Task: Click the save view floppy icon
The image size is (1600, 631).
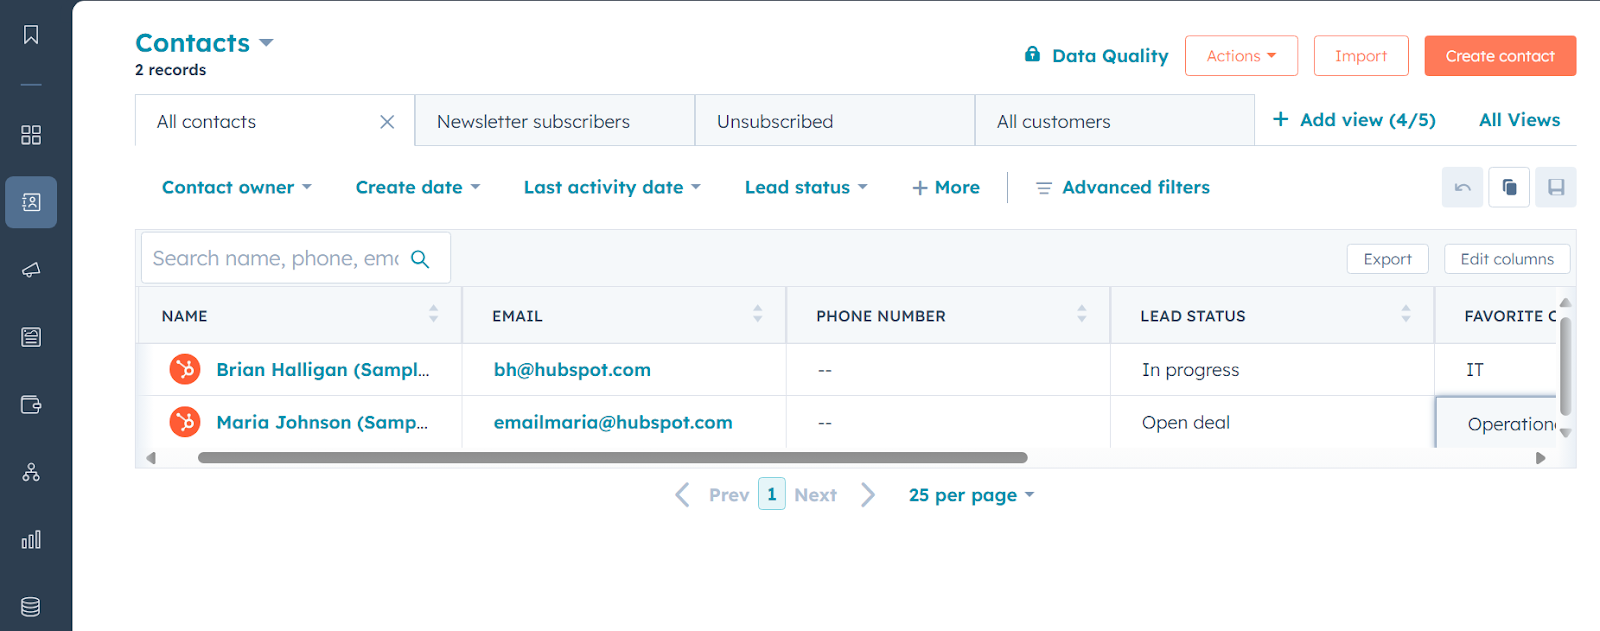Action: click(1556, 187)
